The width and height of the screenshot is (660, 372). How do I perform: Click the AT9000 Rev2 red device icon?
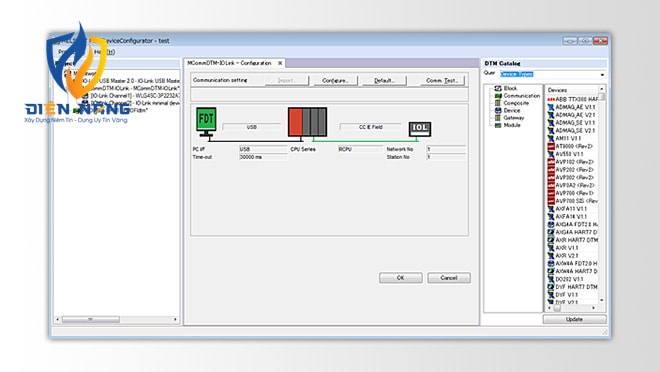[x=551, y=146]
